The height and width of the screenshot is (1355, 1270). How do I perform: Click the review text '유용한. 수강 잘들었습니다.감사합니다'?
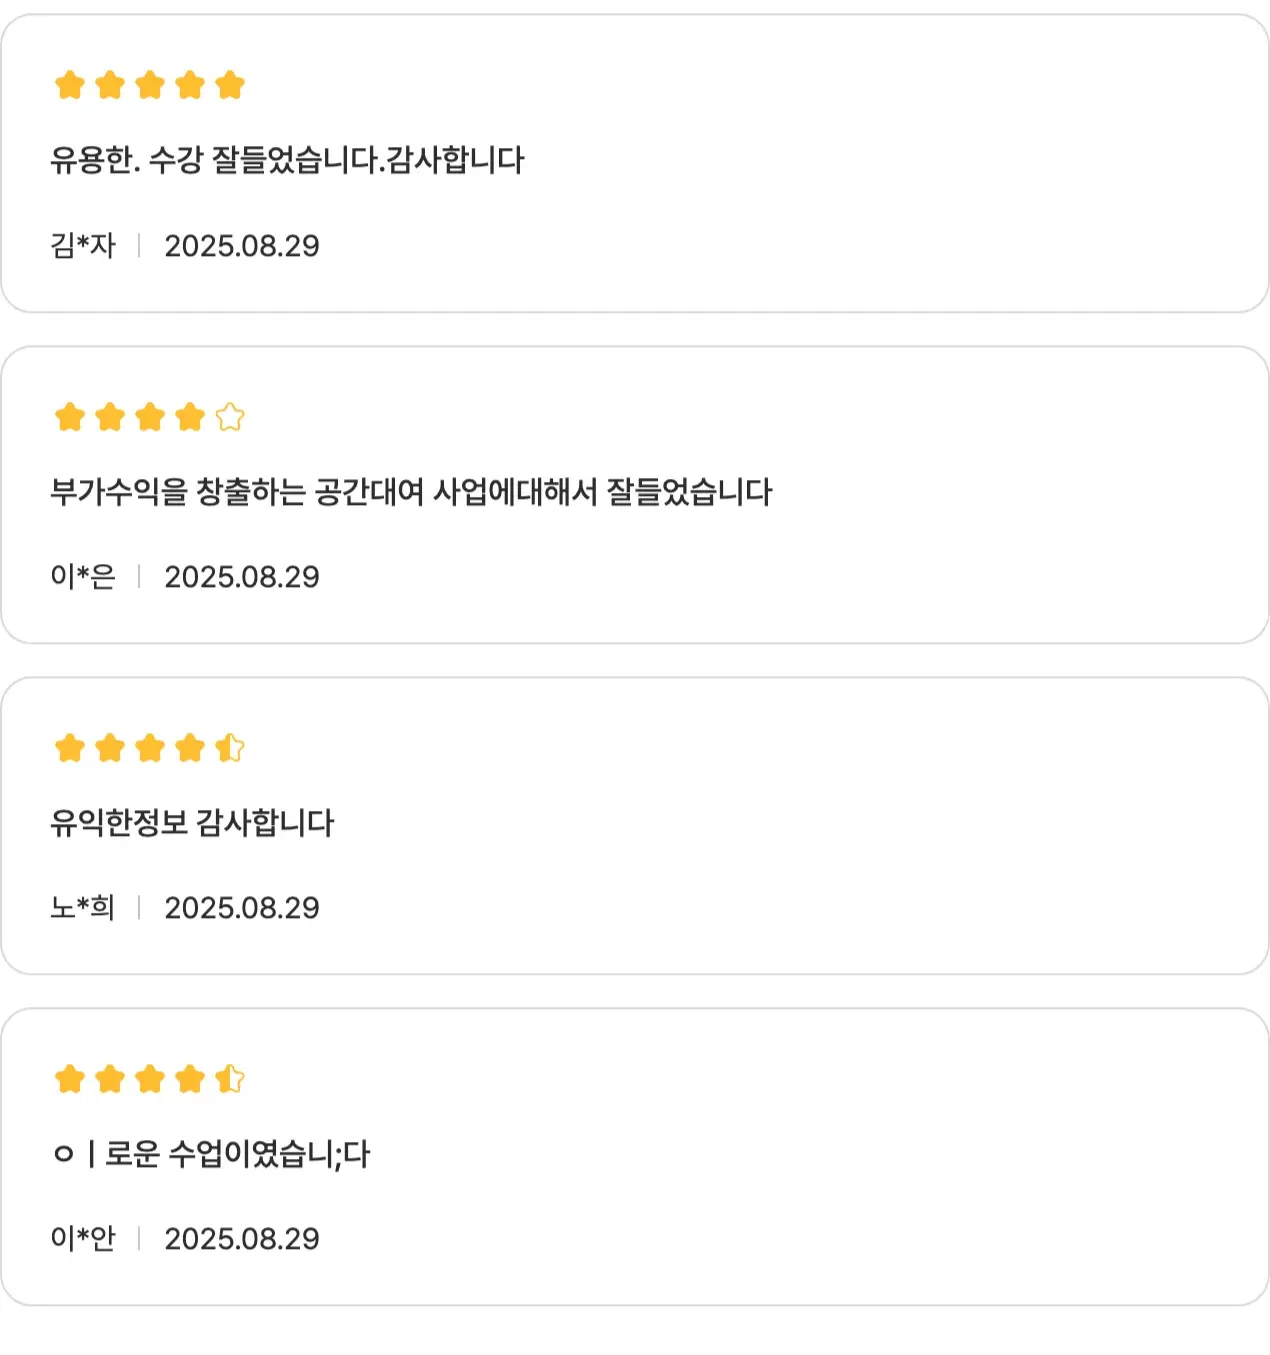click(287, 160)
